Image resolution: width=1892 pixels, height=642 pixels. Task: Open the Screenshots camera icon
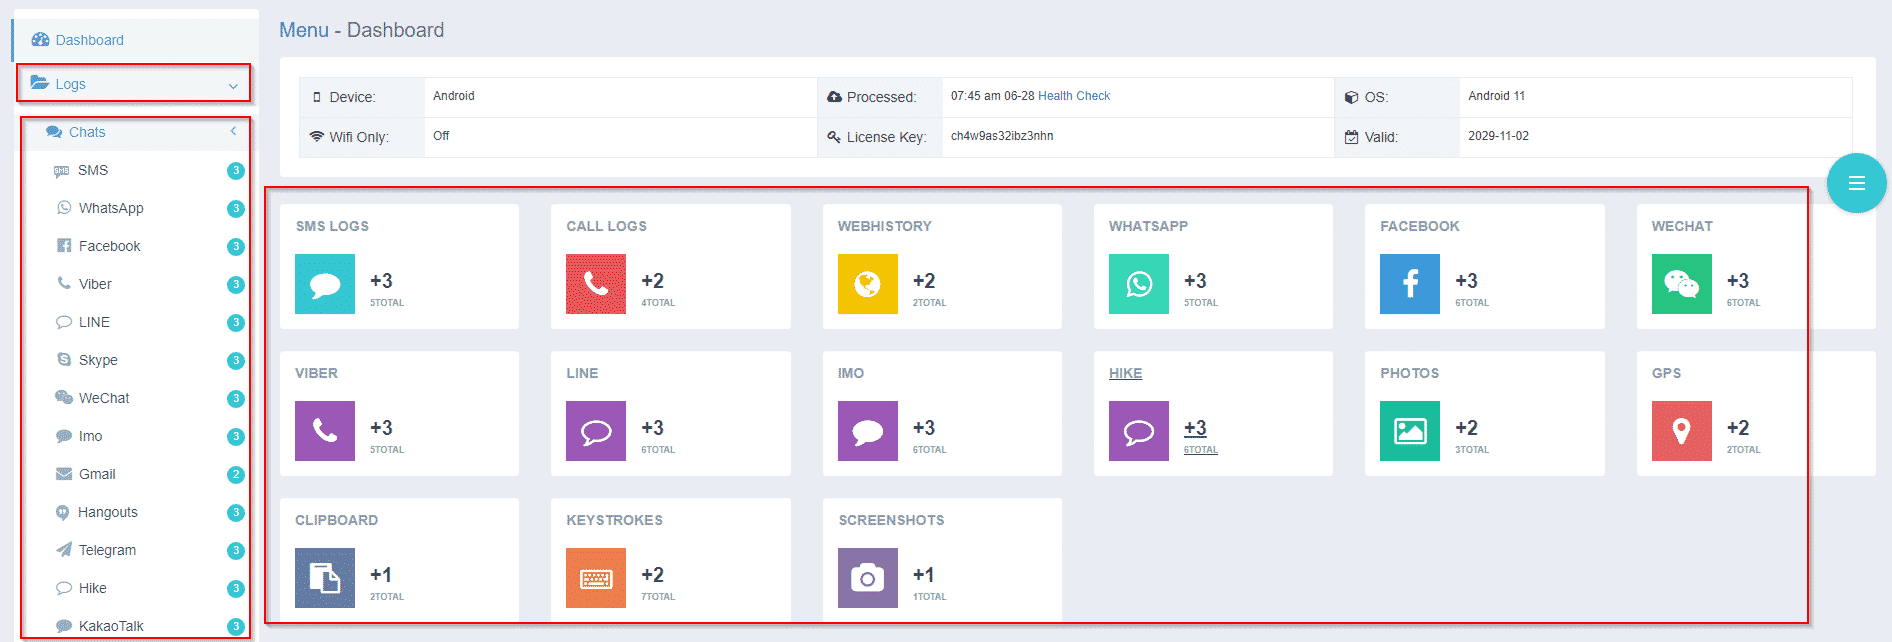pyautogui.click(x=867, y=578)
